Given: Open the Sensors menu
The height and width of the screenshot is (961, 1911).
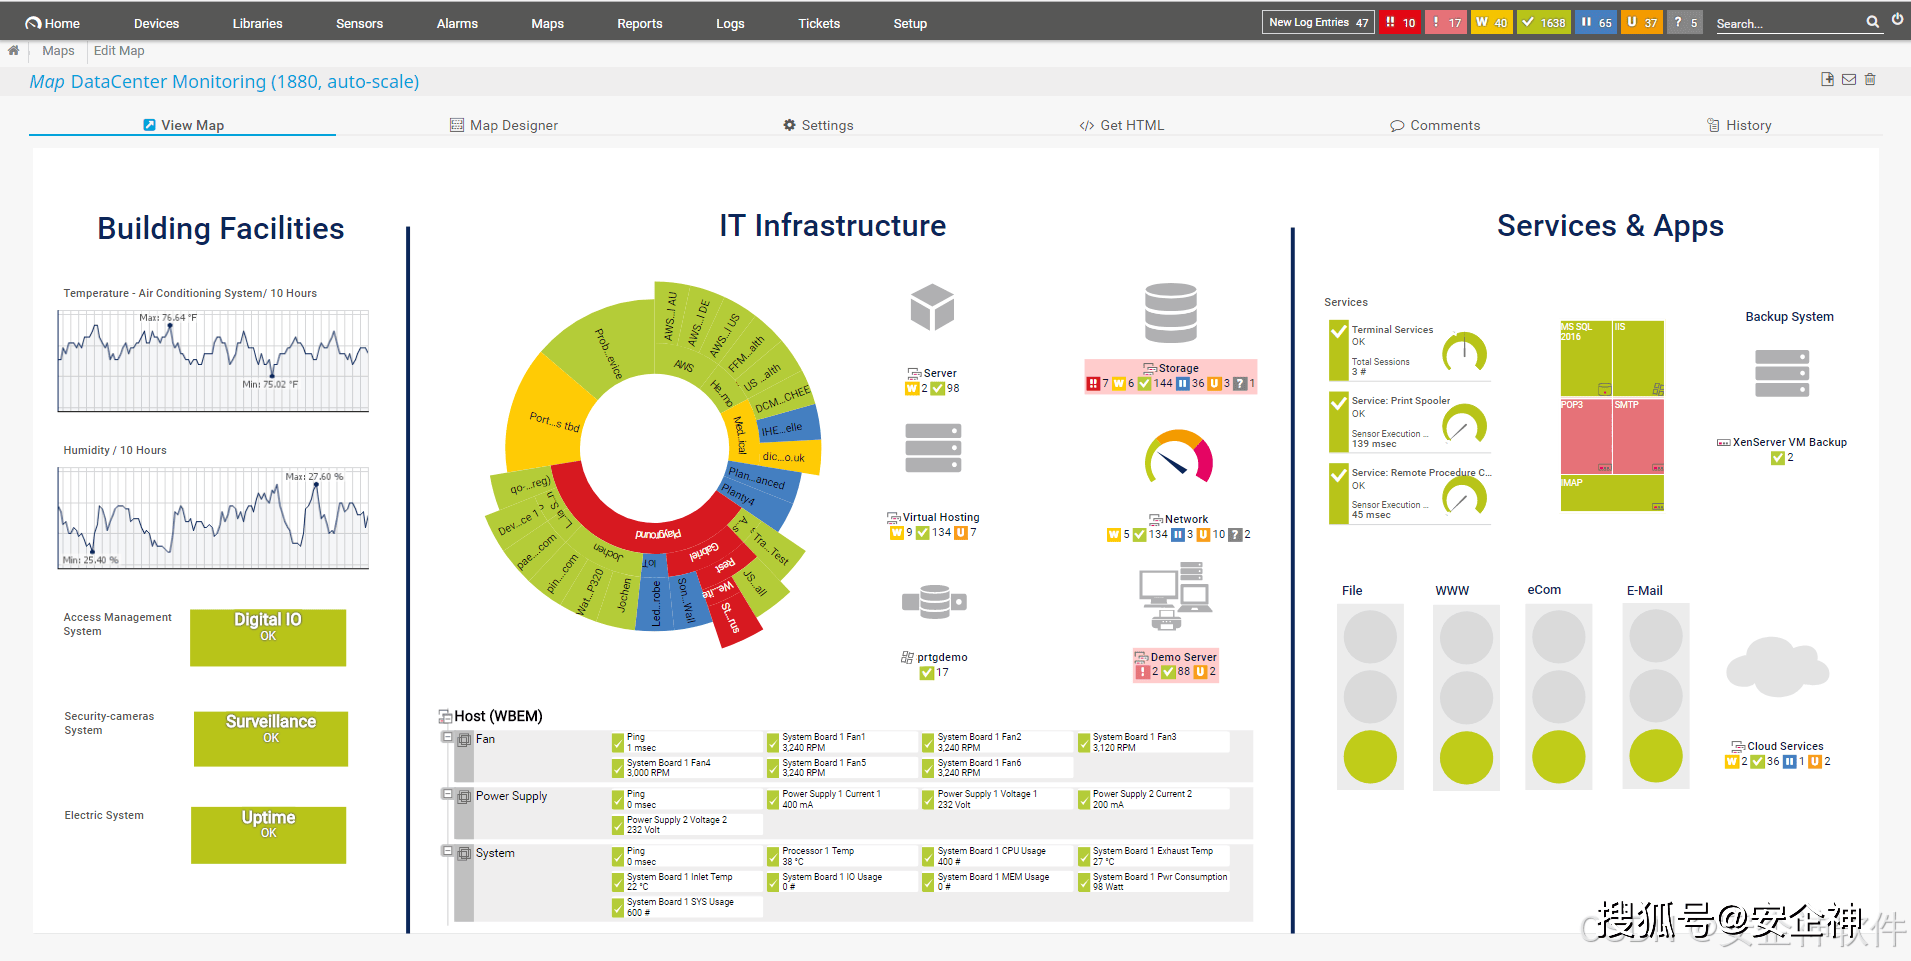Looking at the screenshot, I should (x=359, y=23).
